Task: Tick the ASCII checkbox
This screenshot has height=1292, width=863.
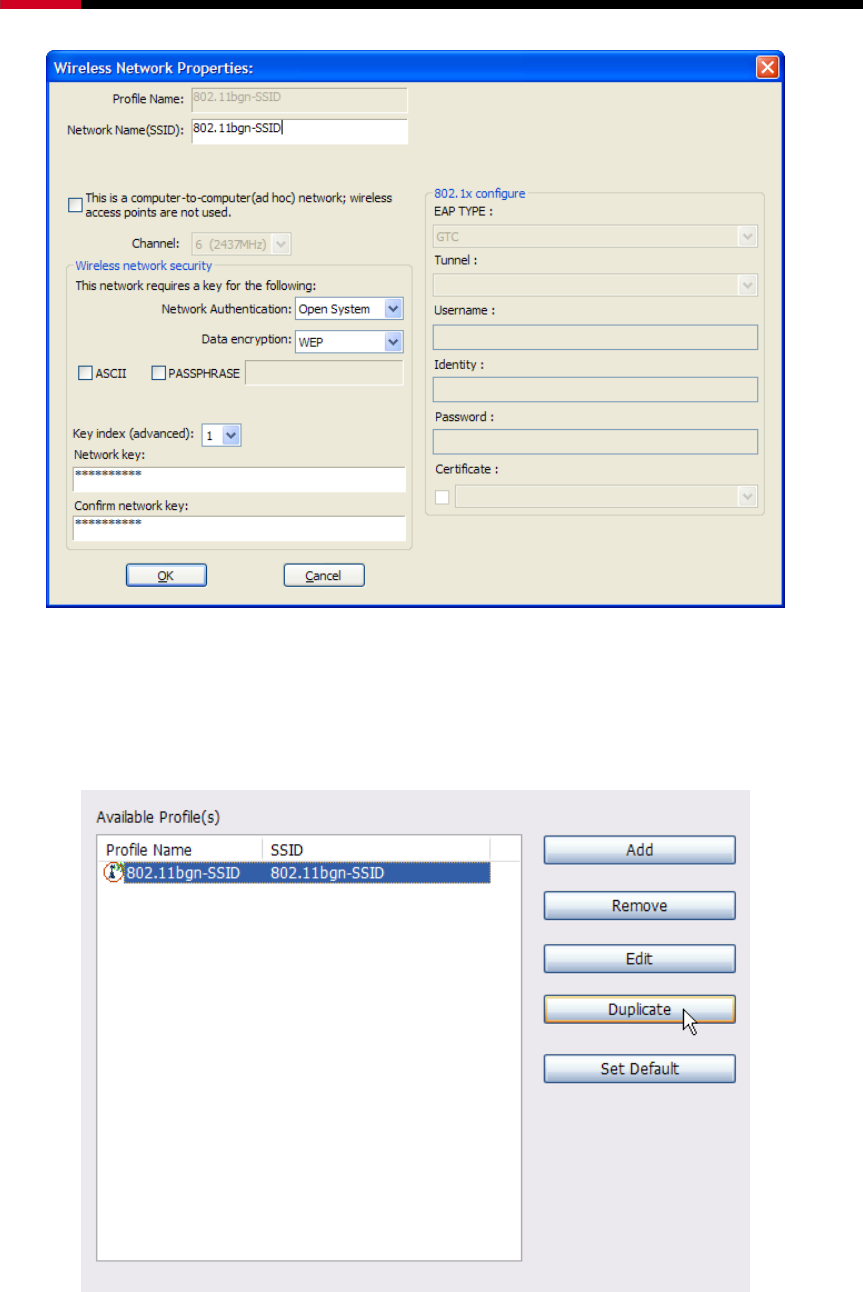Action: point(85,373)
